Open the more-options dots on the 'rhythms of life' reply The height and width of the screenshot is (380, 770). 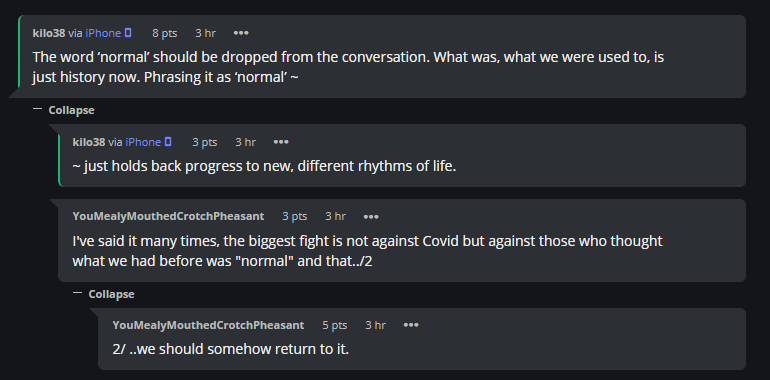click(281, 142)
